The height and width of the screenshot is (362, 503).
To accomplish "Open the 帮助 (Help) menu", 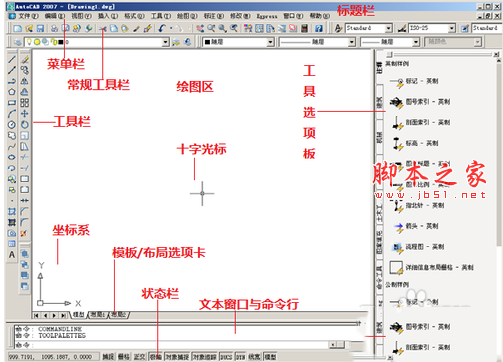I will click(319, 16).
